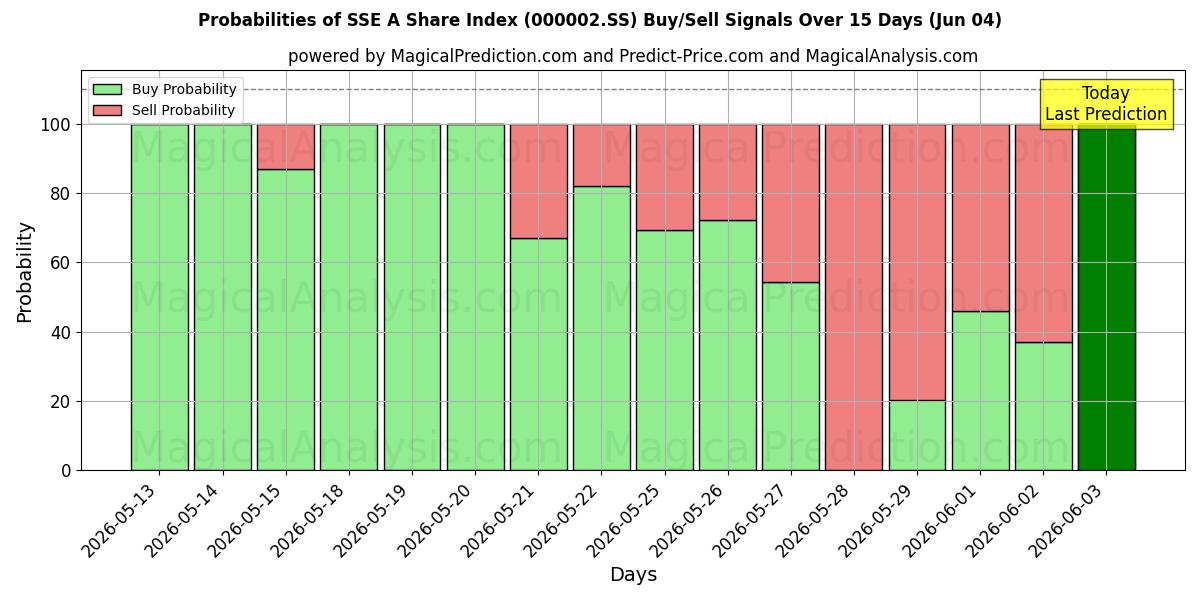
Task: Click the 'Sell Probability' legend label
Action: 183,110
